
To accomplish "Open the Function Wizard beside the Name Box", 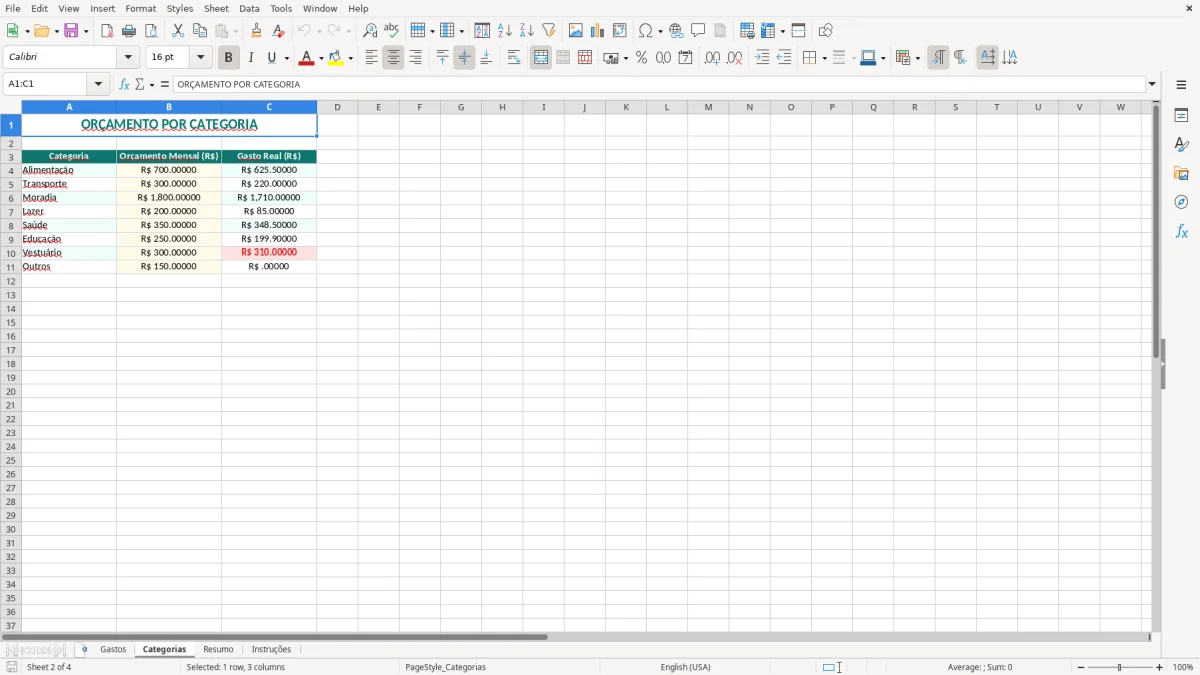I will pyautogui.click(x=125, y=85).
